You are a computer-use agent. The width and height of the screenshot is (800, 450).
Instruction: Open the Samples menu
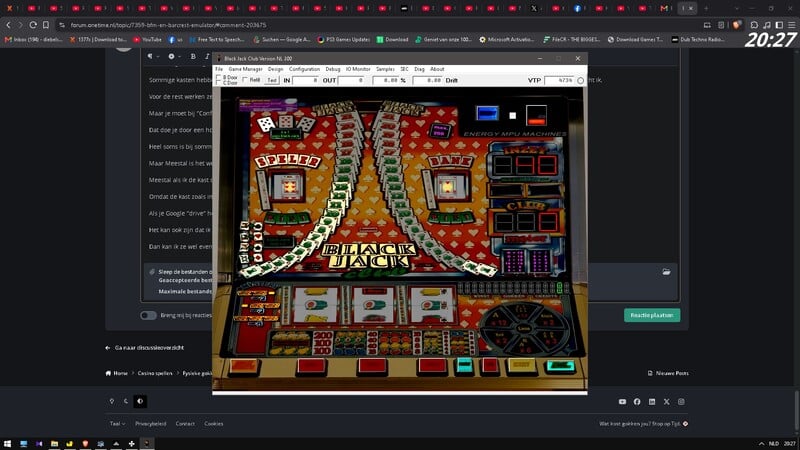coord(385,69)
